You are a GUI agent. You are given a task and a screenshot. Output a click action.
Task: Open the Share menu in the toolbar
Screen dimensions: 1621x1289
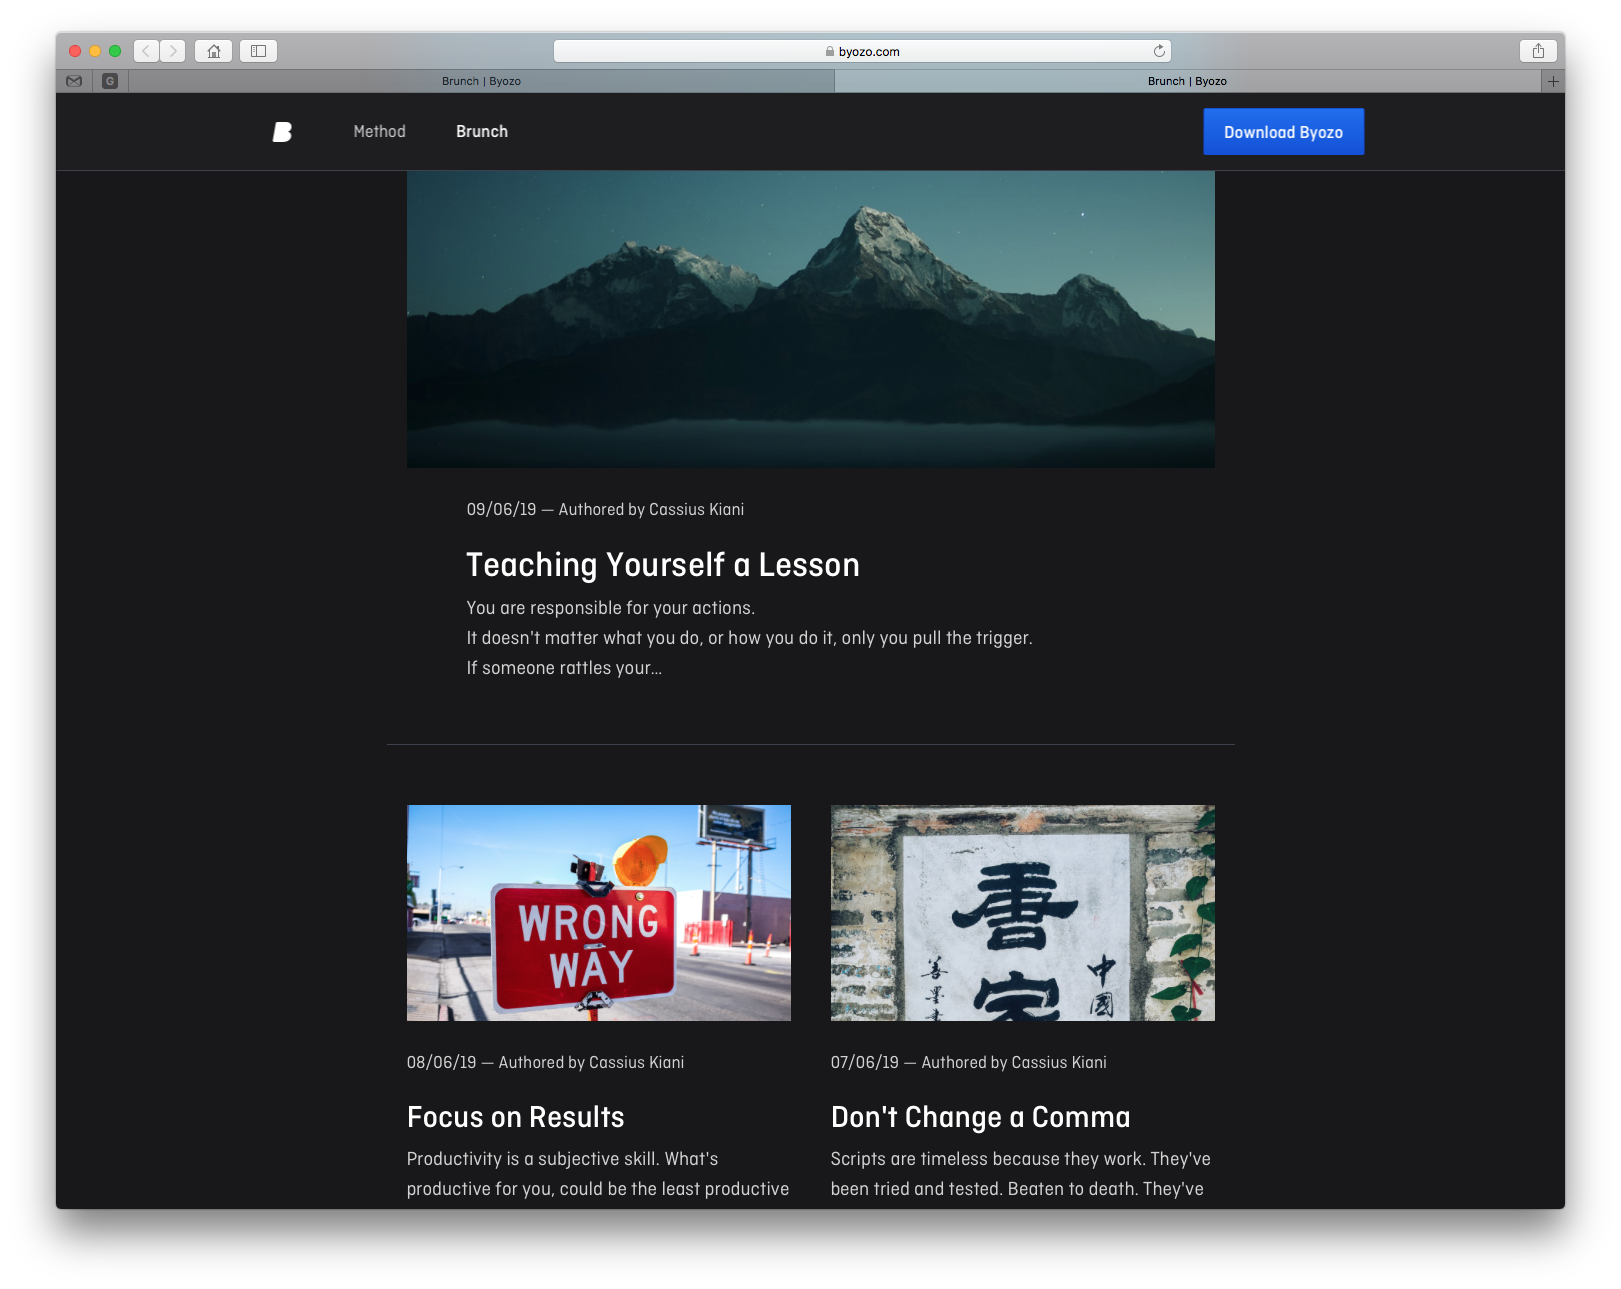(1538, 51)
